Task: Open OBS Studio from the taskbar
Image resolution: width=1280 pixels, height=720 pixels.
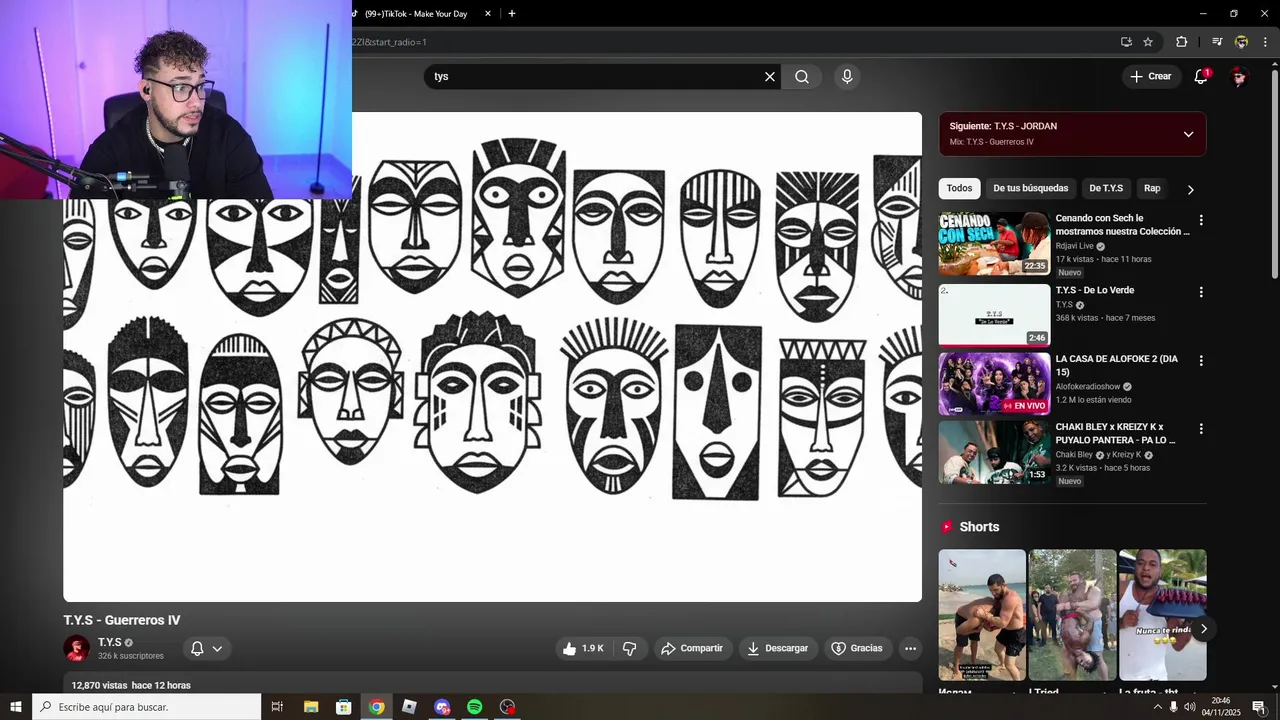Action: pyautogui.click(x=508, y=707)
